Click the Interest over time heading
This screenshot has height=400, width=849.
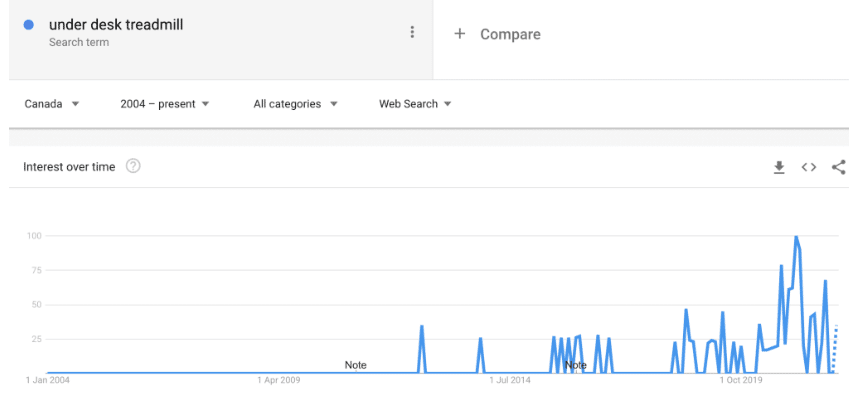click(x=69, y=167)
